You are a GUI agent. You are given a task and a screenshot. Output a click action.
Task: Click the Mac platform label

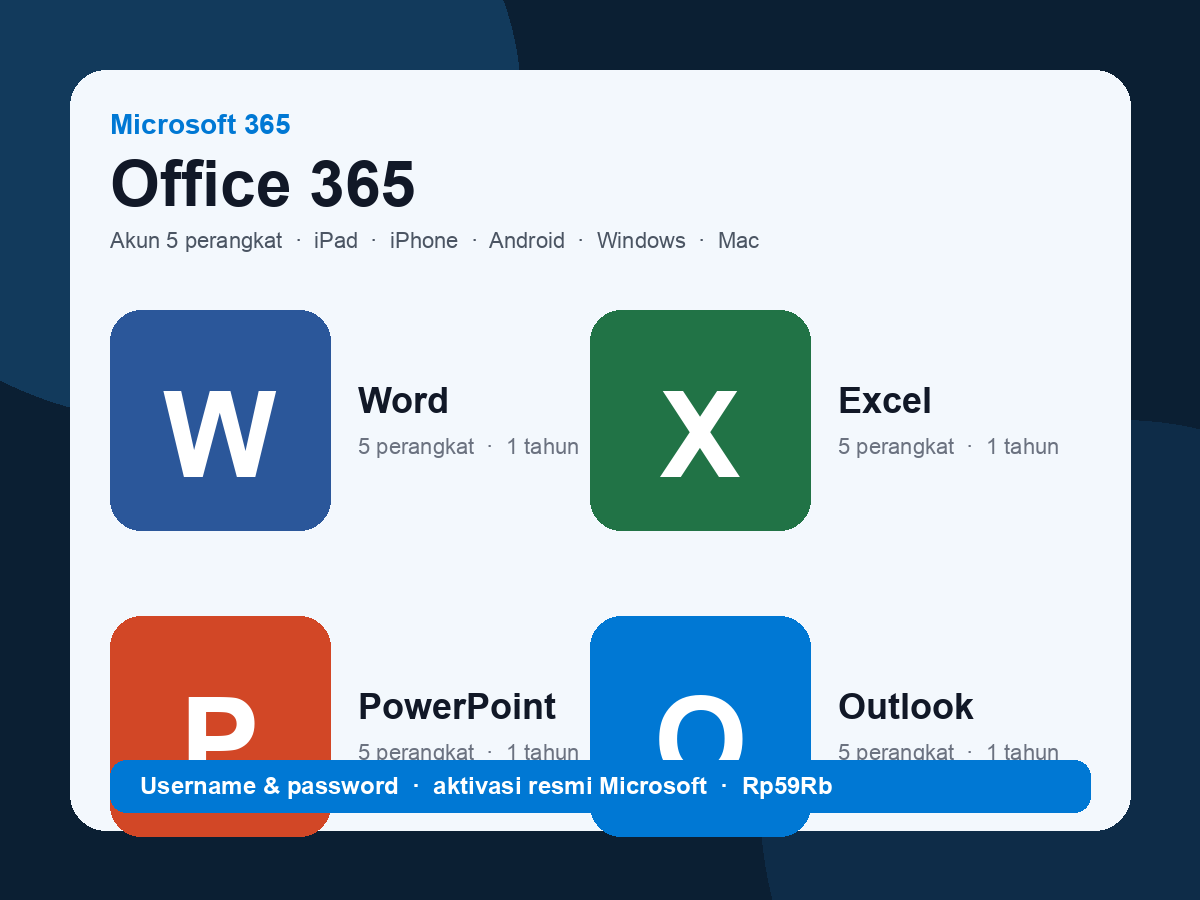[x=738, y=241]
